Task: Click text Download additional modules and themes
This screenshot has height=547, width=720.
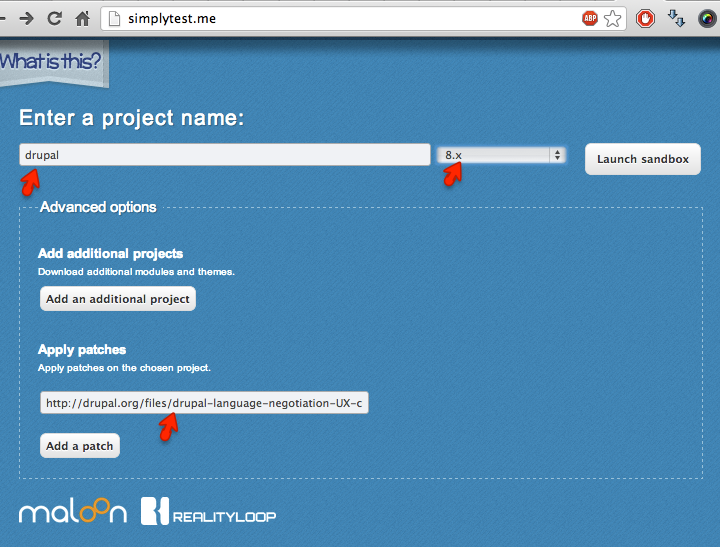Action: [x=136, y=272]
